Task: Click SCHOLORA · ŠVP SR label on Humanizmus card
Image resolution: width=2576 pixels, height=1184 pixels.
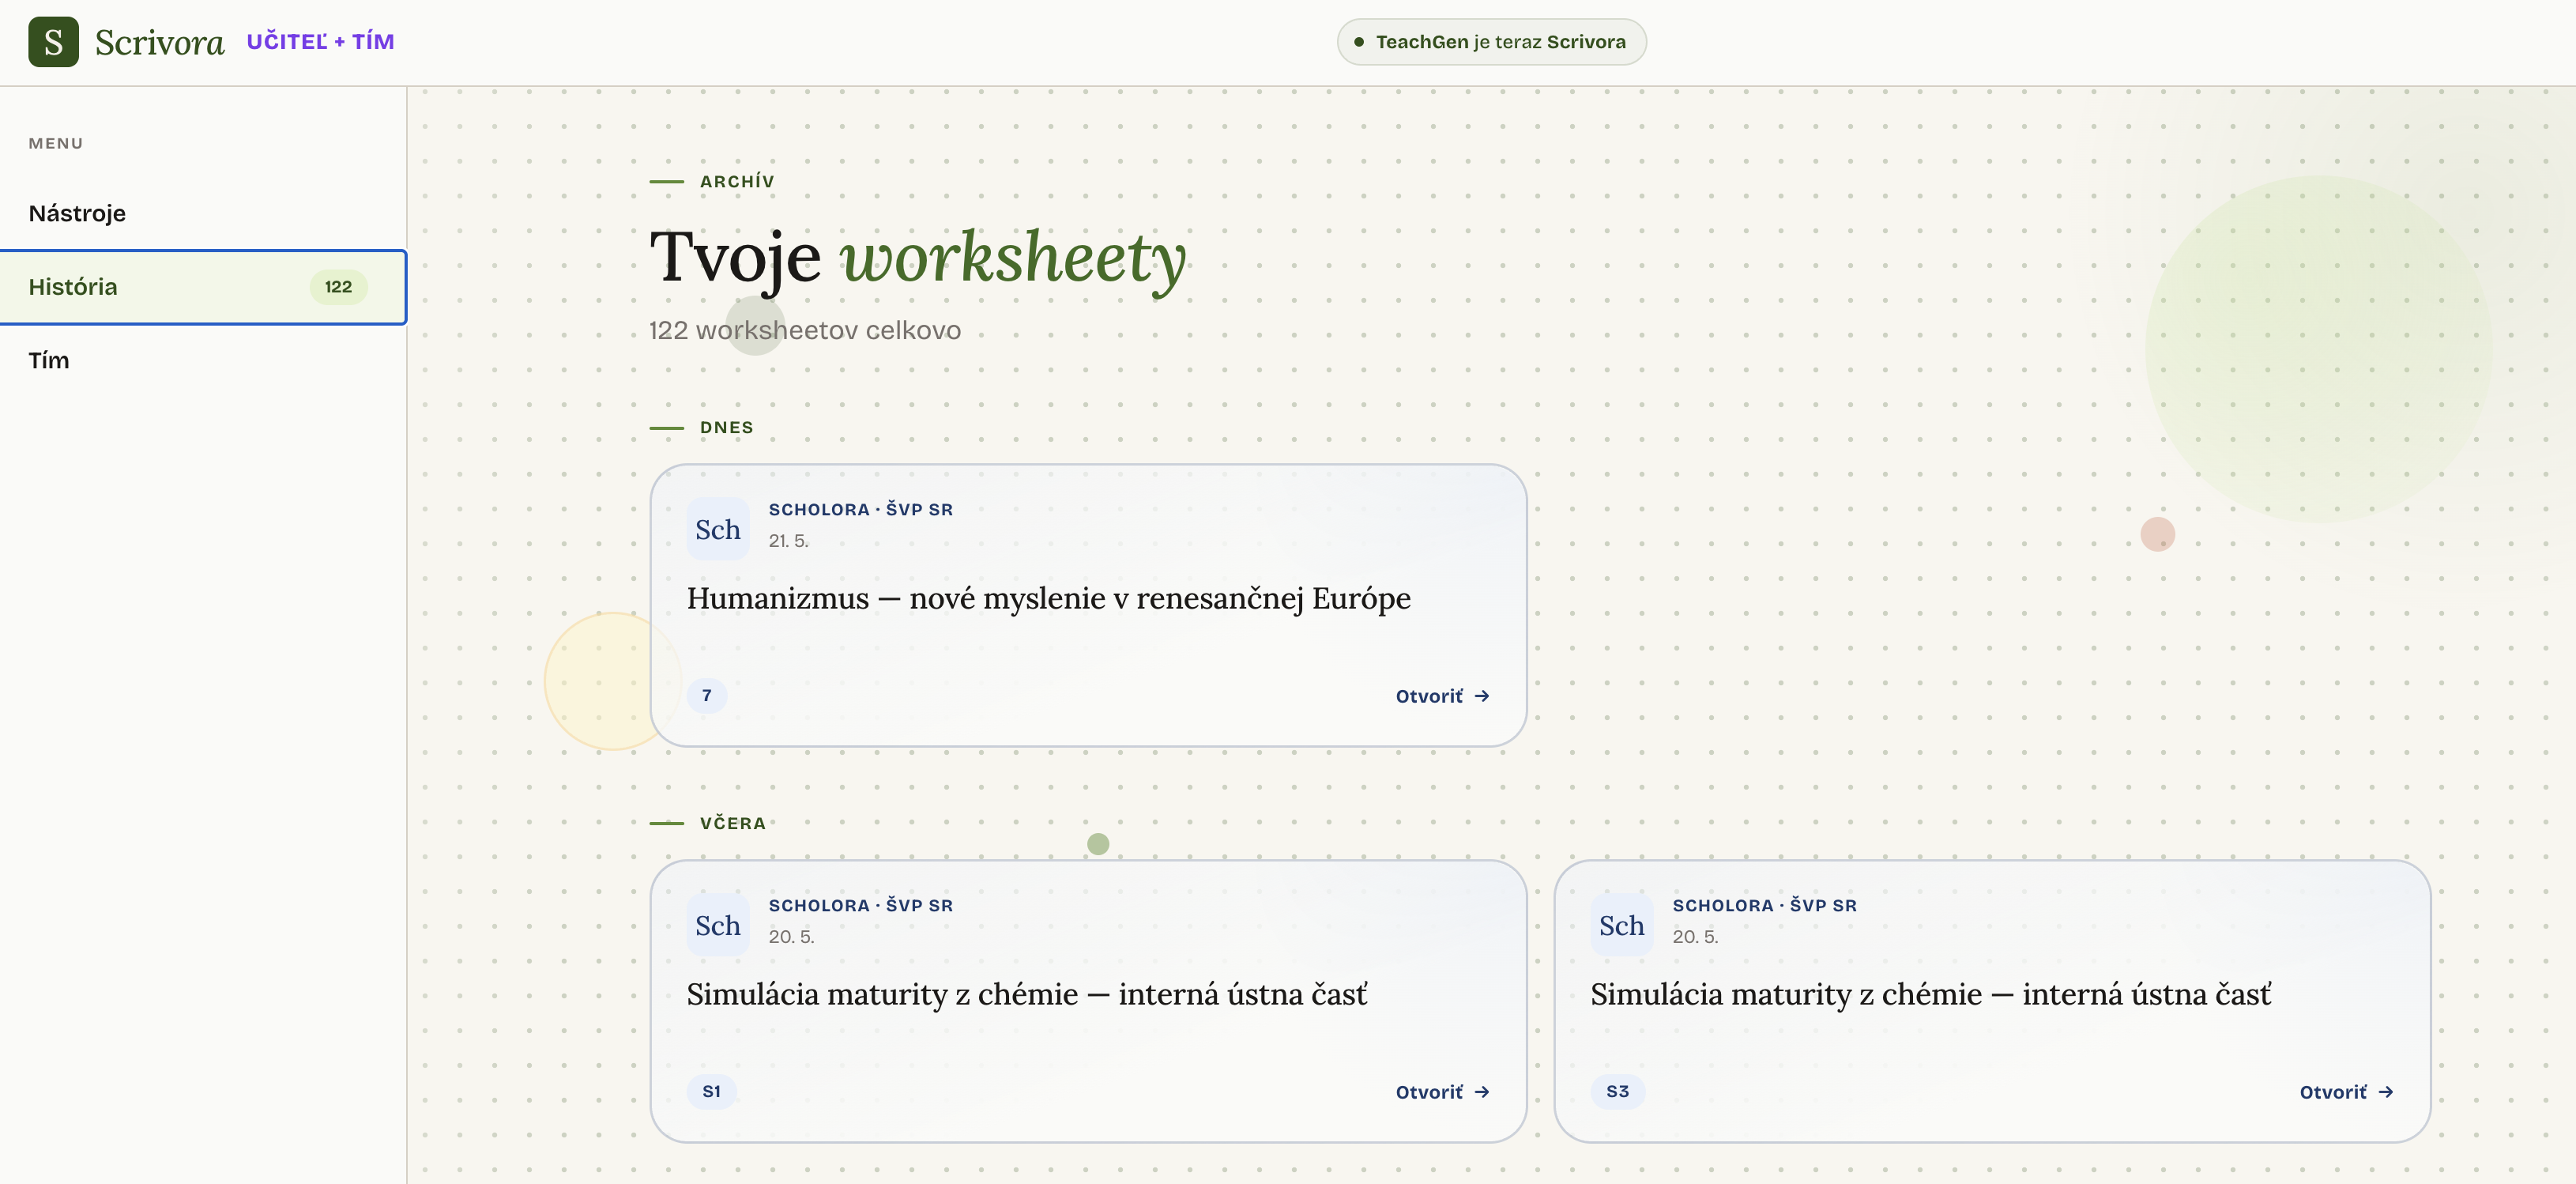Action: [860, 510]
